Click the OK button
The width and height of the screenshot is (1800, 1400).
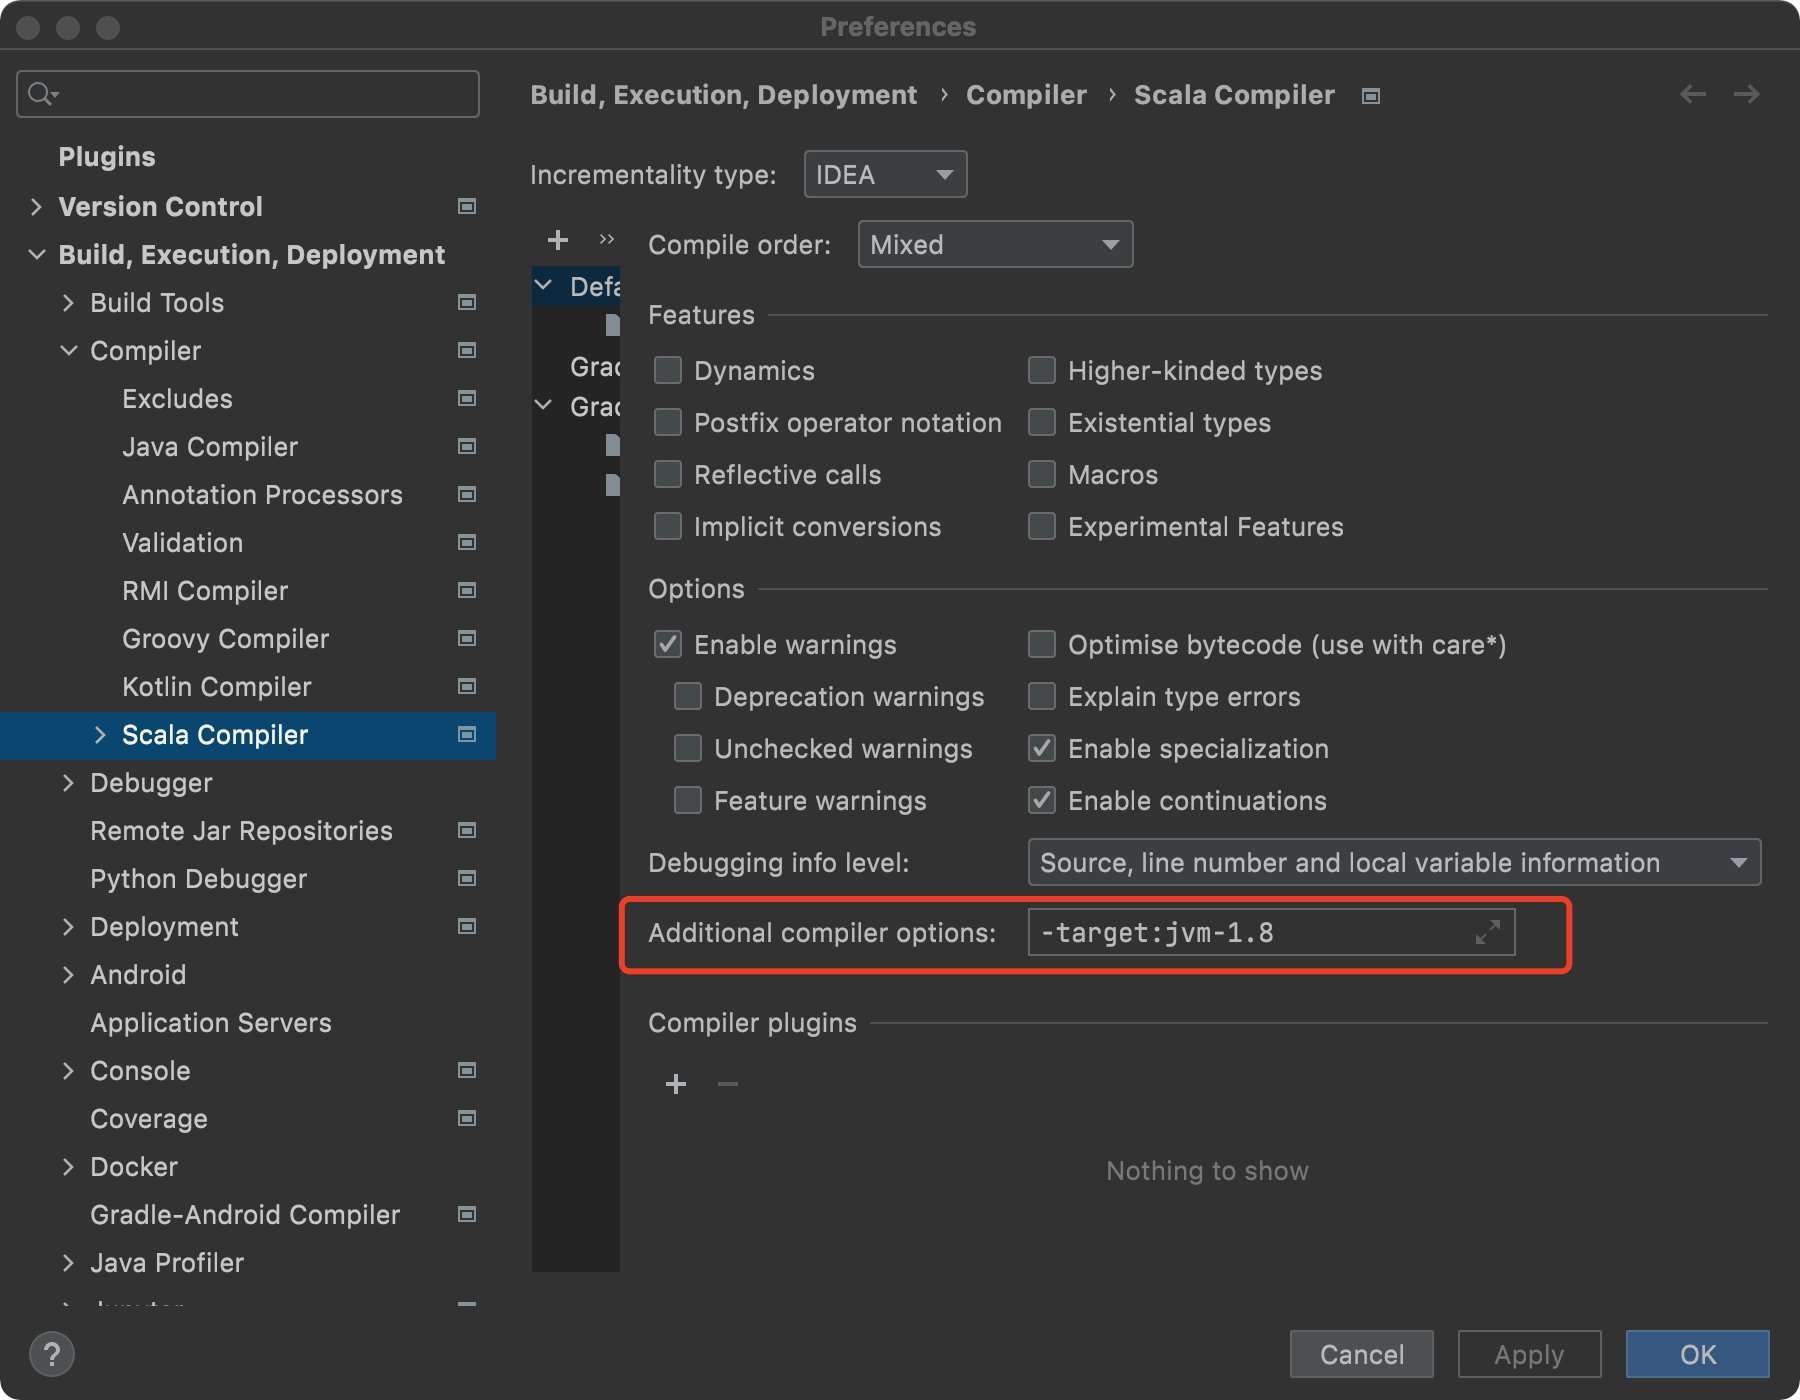coord(1697,1354)
